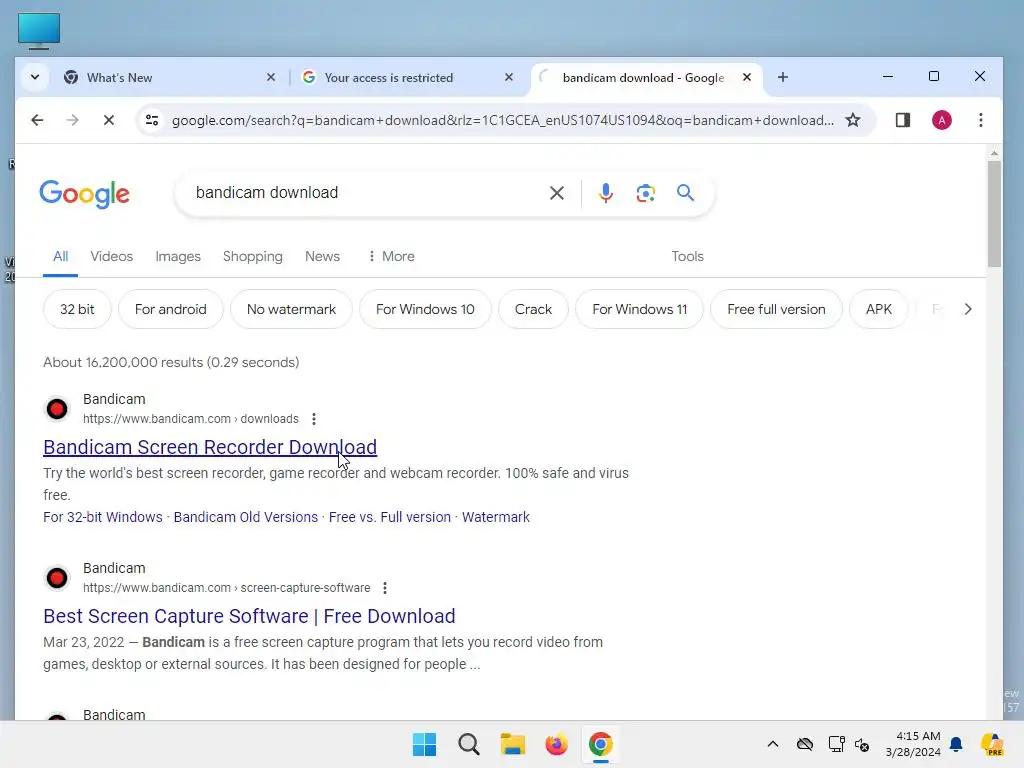Open Chrome side panel
The image size is (1024, 768).
coord(903,120)
